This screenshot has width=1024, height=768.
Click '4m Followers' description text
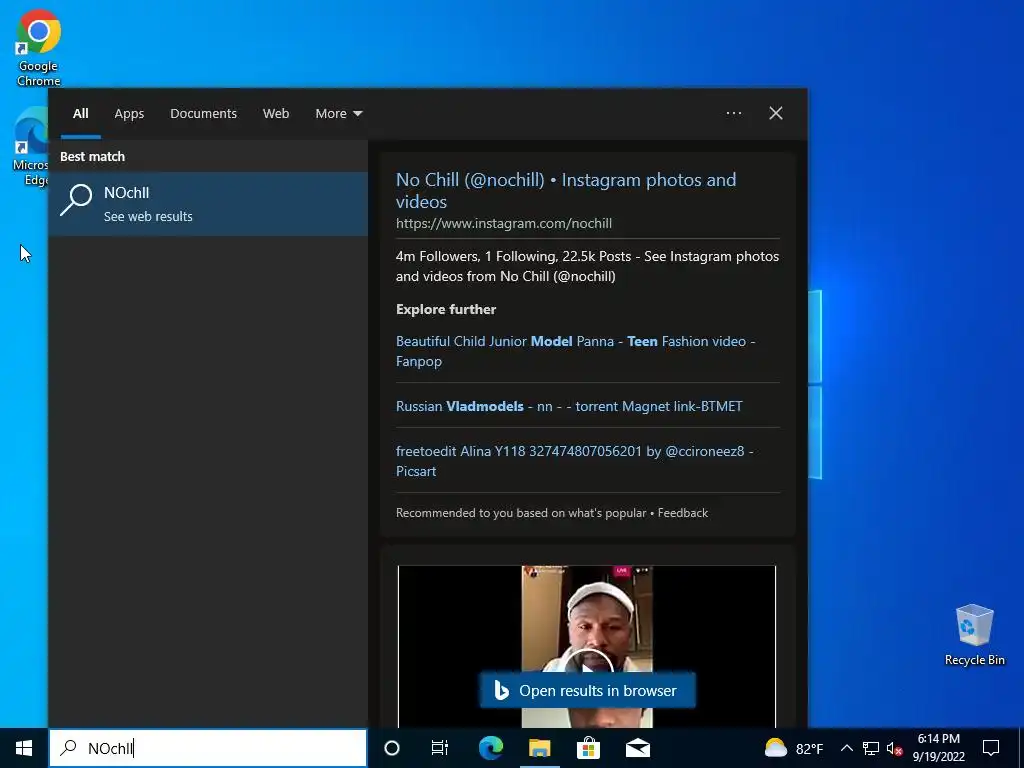coord(587,266)
